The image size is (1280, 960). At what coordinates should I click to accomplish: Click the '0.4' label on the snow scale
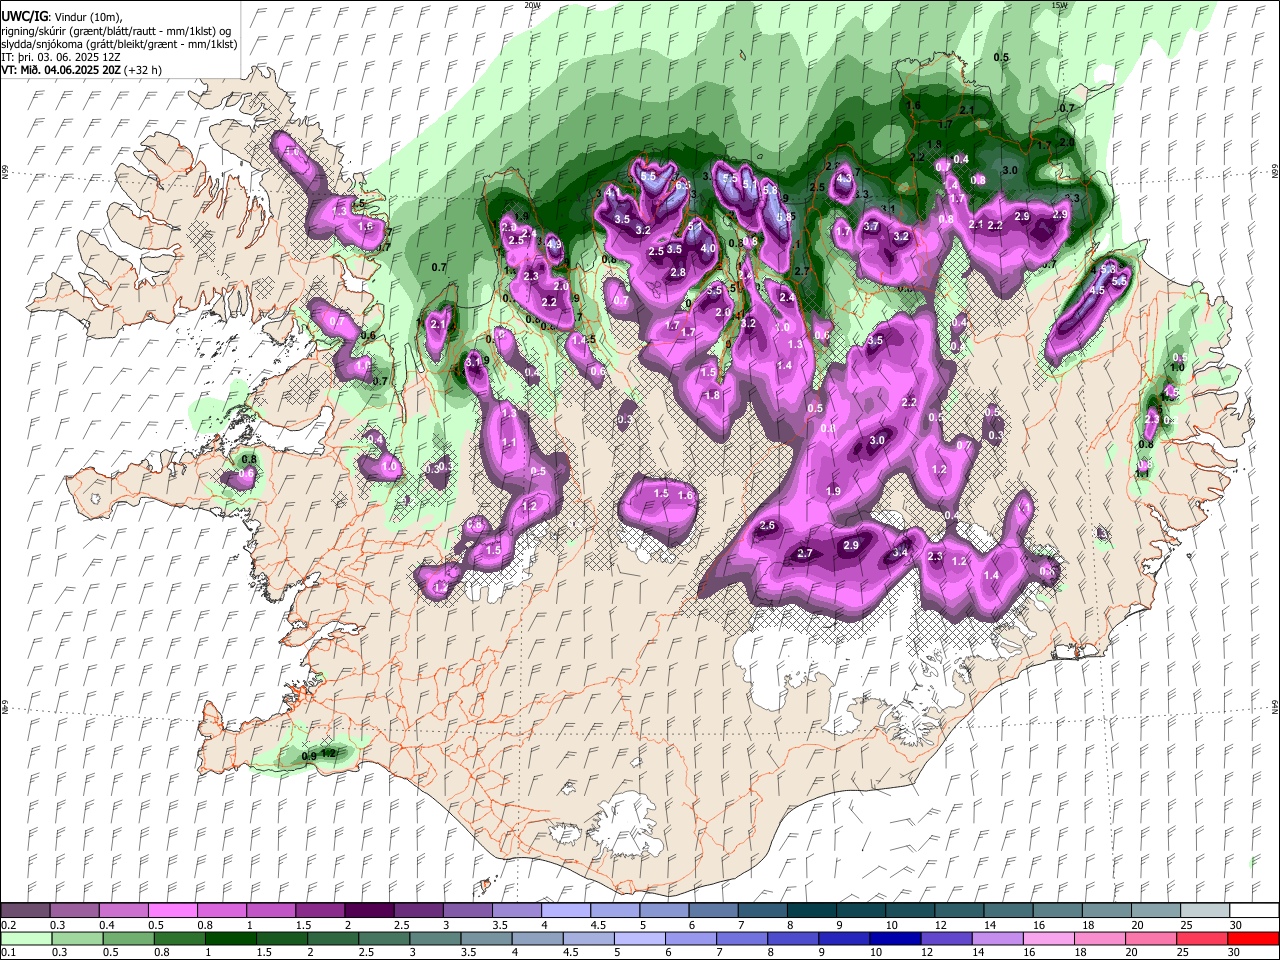(107, 925)
